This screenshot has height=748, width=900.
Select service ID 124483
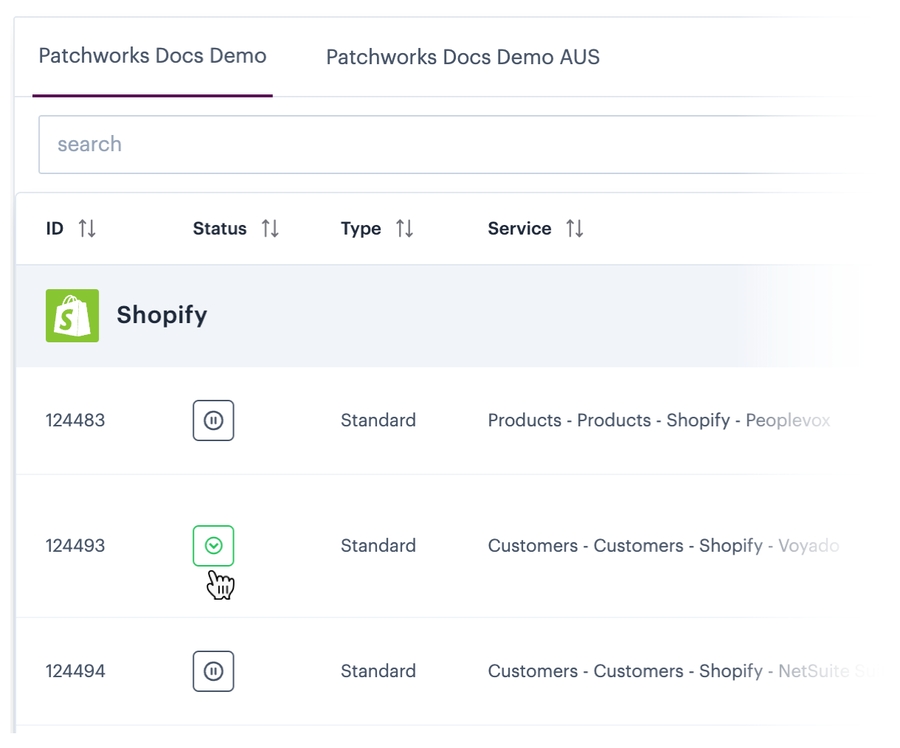[x=75, y=421]
